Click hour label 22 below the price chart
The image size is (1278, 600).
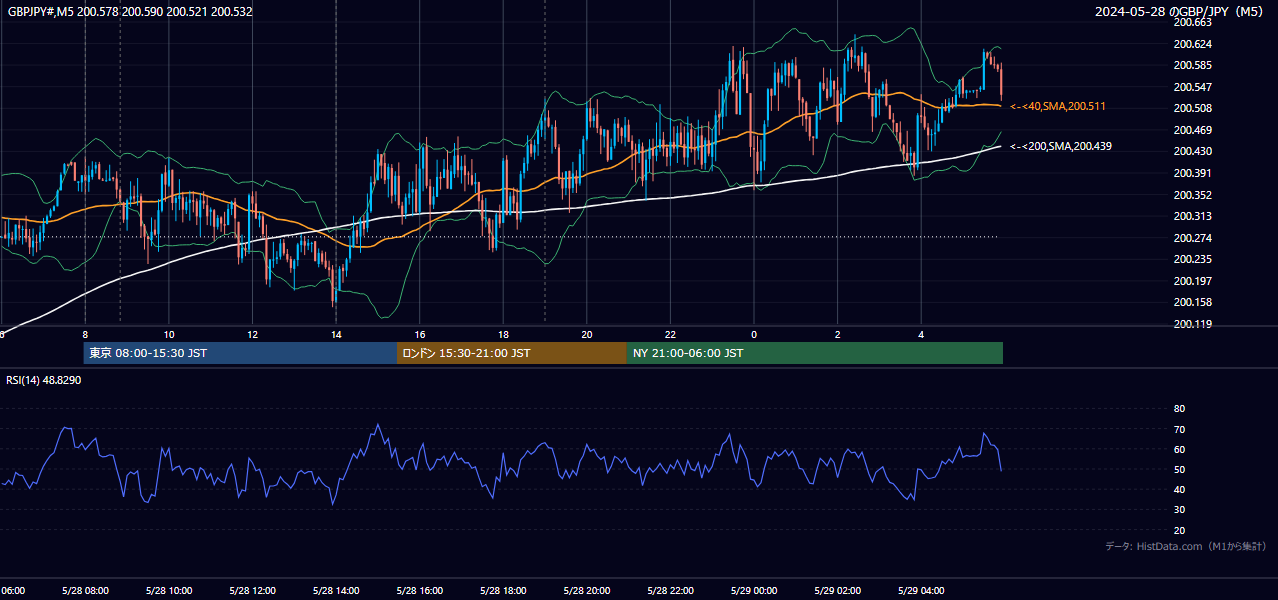pyautogui.click(x=670, y=334)
